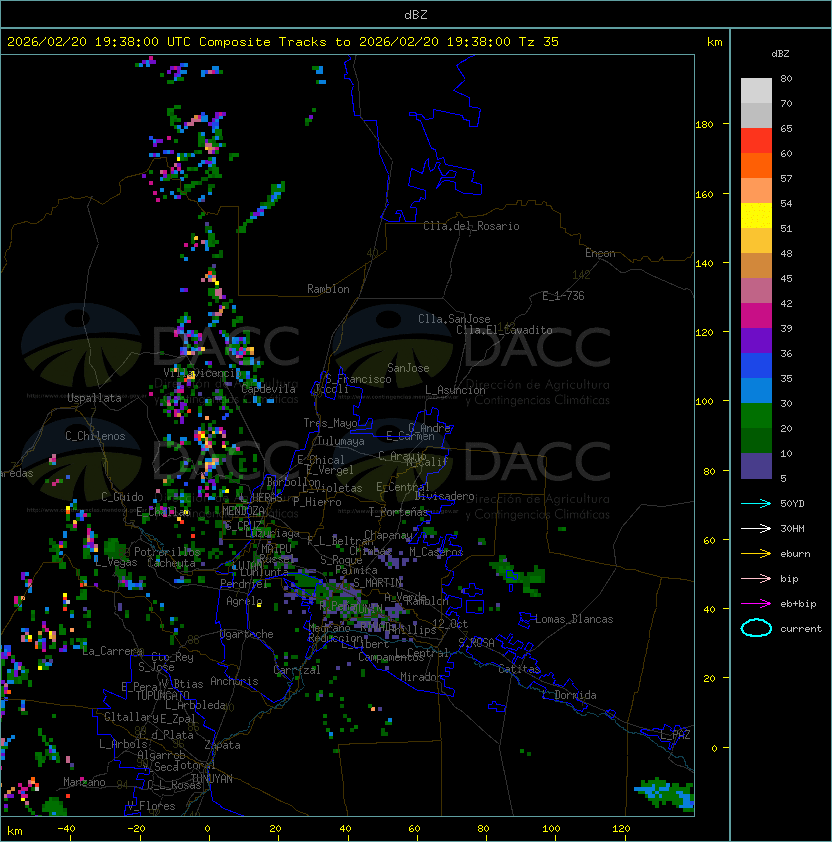Click the cyan 50YD arrow icon
832x842 pixels.
click(756, 504)
